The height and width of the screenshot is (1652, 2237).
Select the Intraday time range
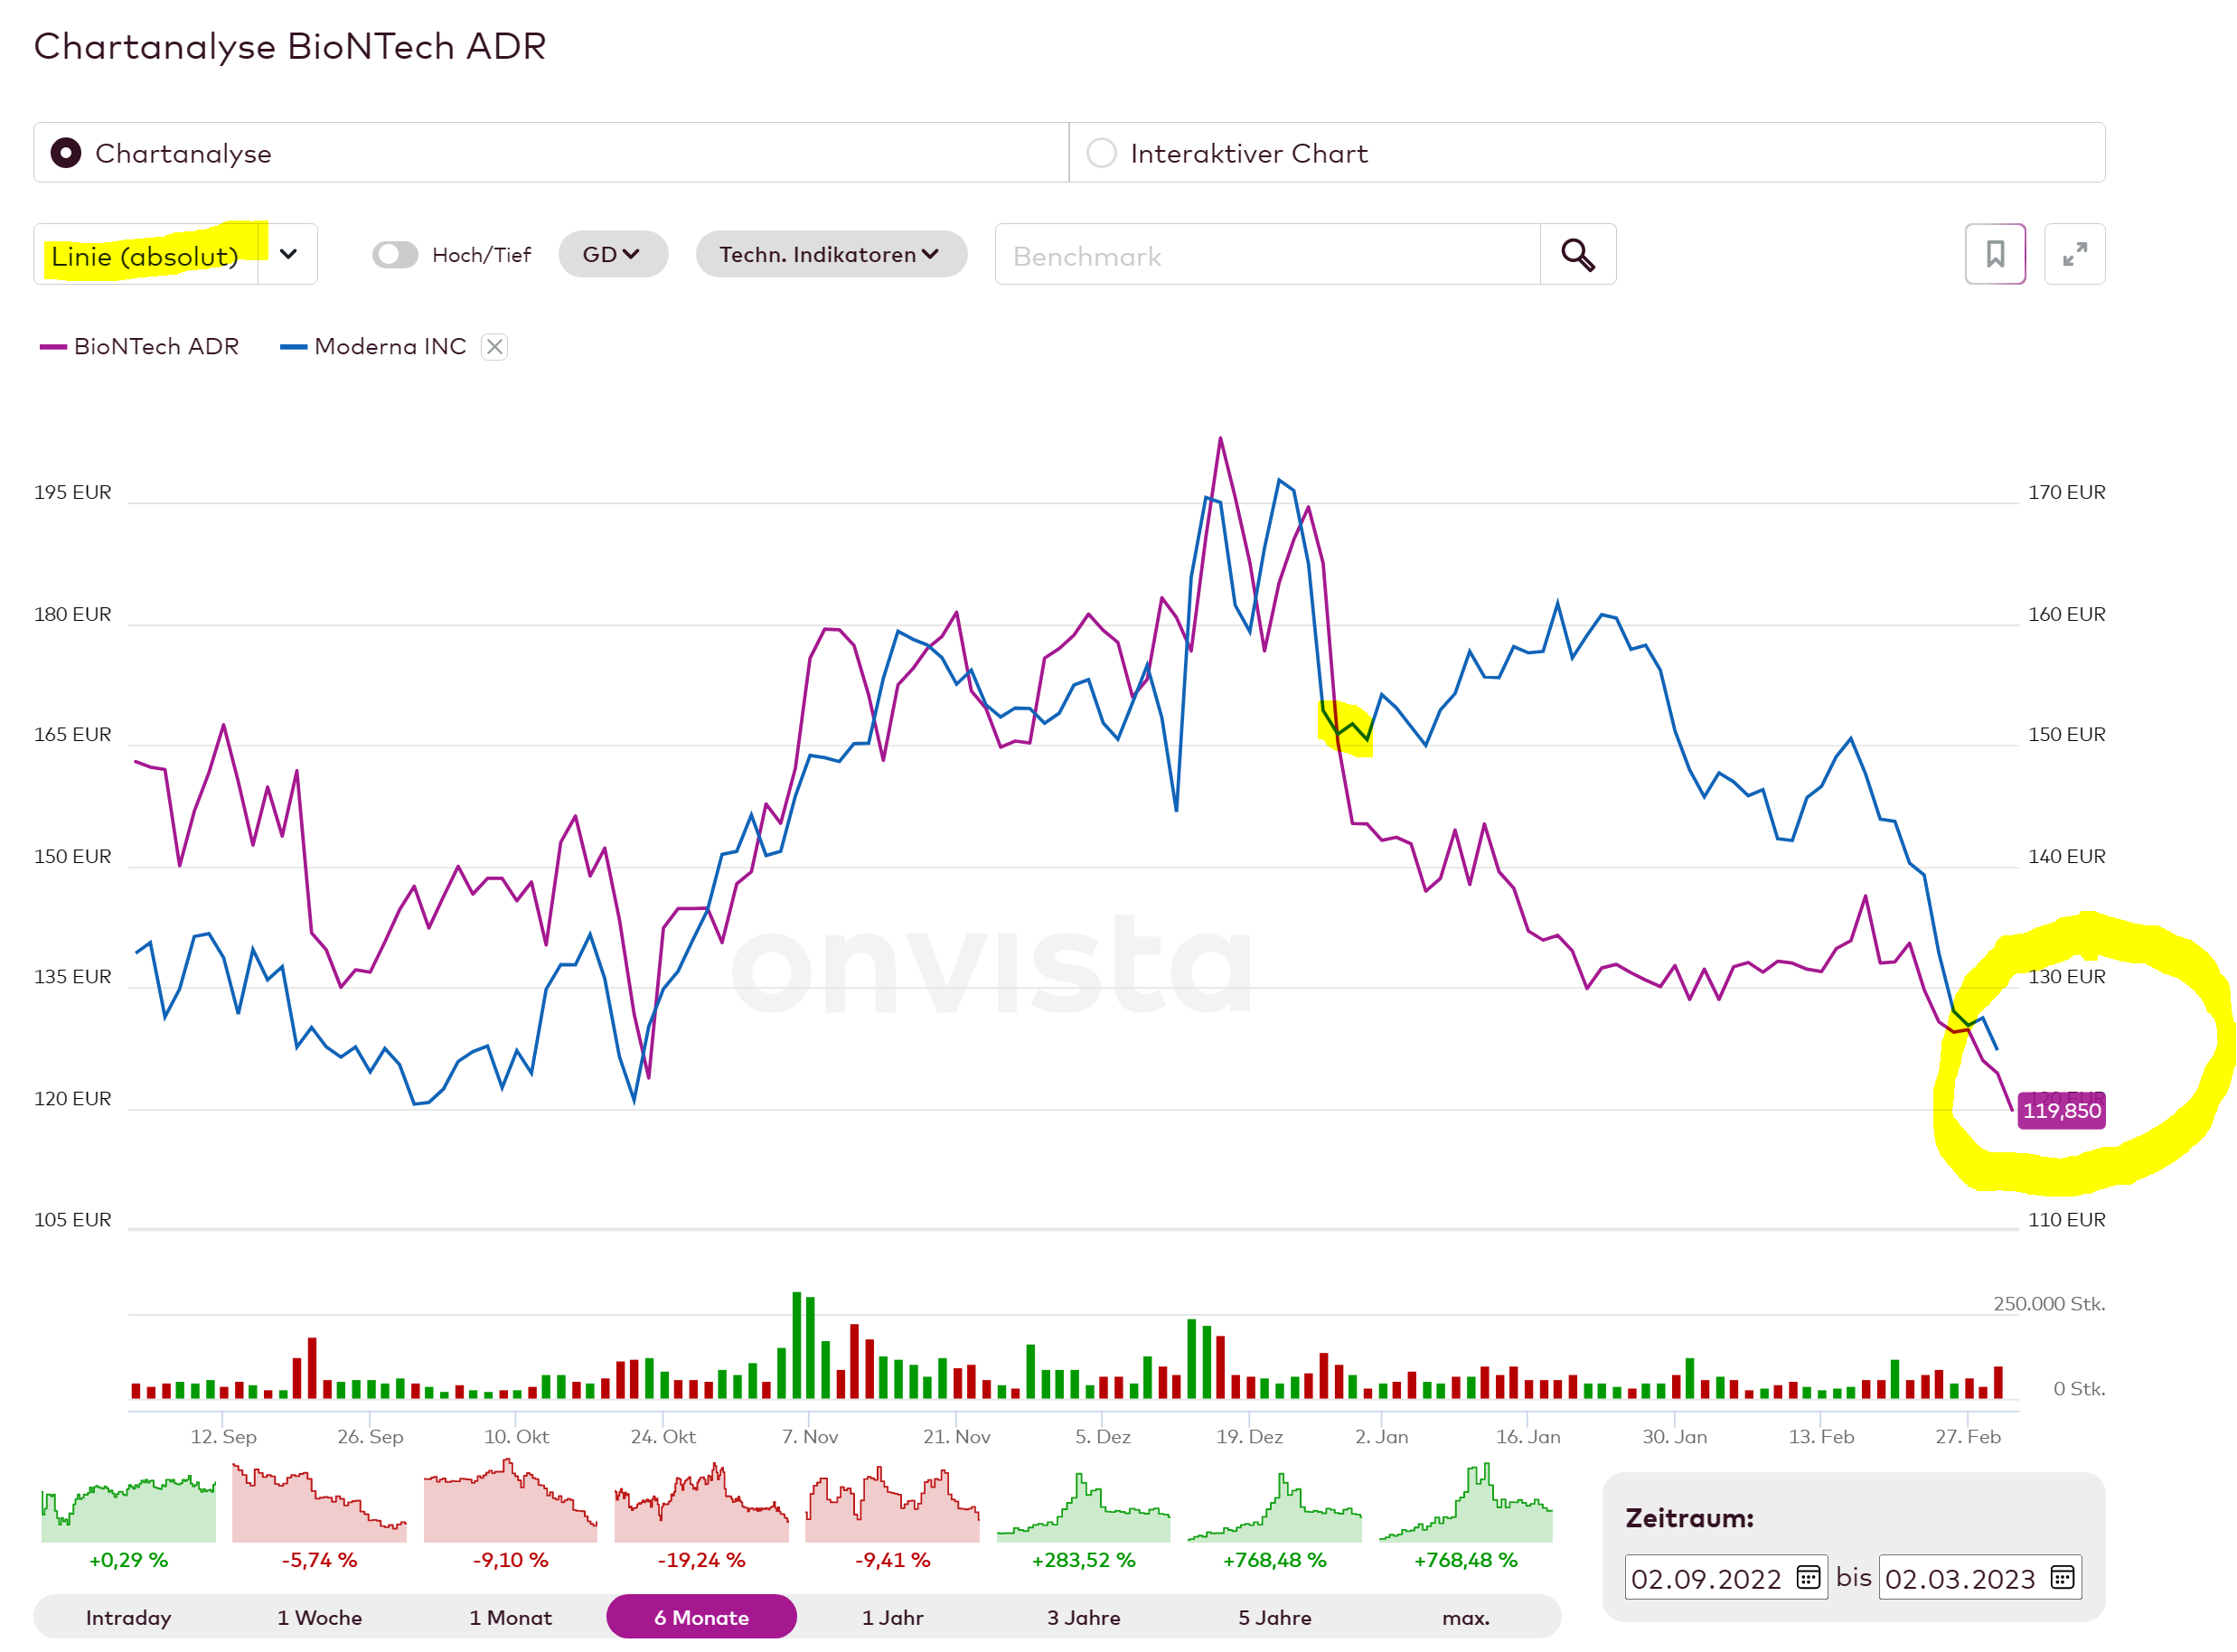128,1616
